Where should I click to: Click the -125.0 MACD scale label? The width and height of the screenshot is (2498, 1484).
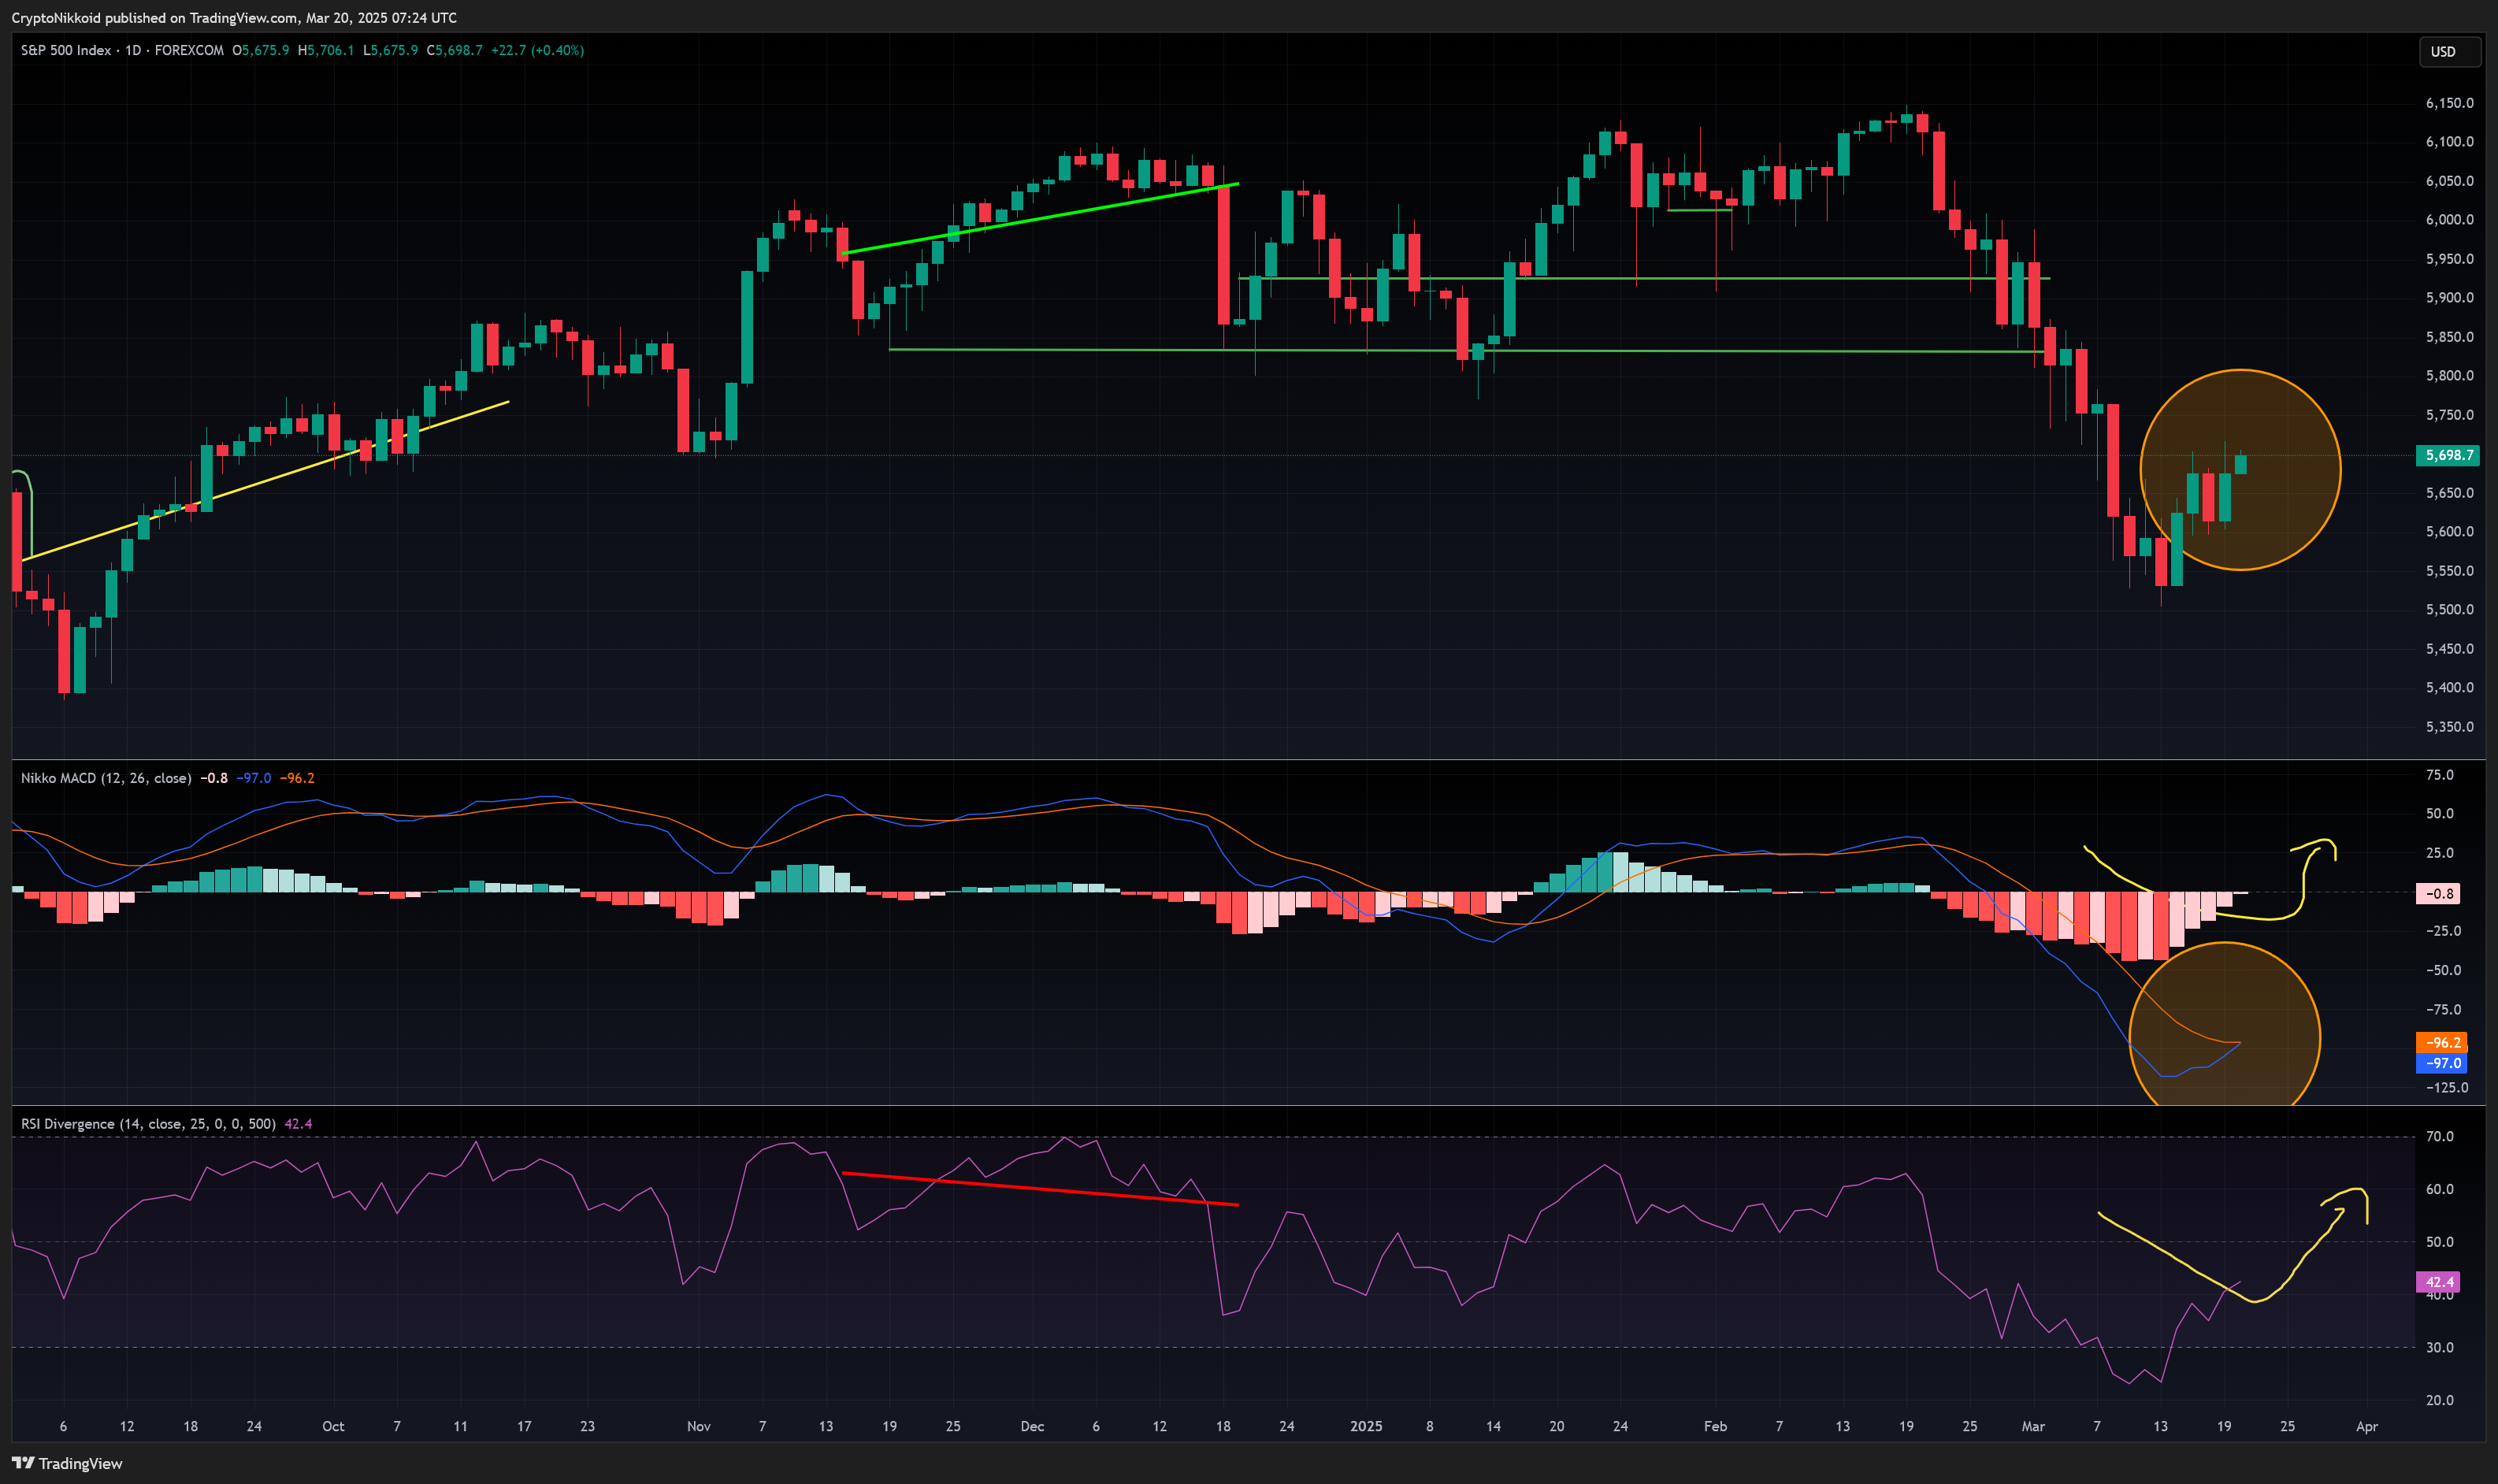tap(2446, 1088)
